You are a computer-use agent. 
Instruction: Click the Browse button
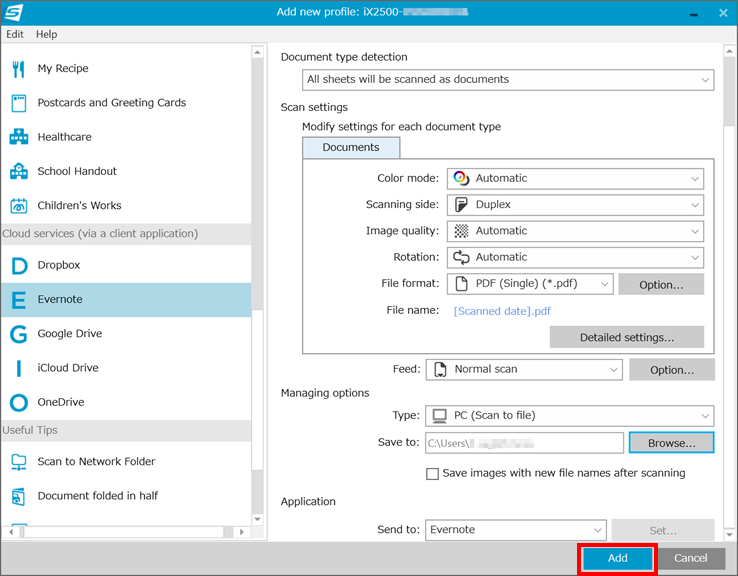click(x=672, y=443)
